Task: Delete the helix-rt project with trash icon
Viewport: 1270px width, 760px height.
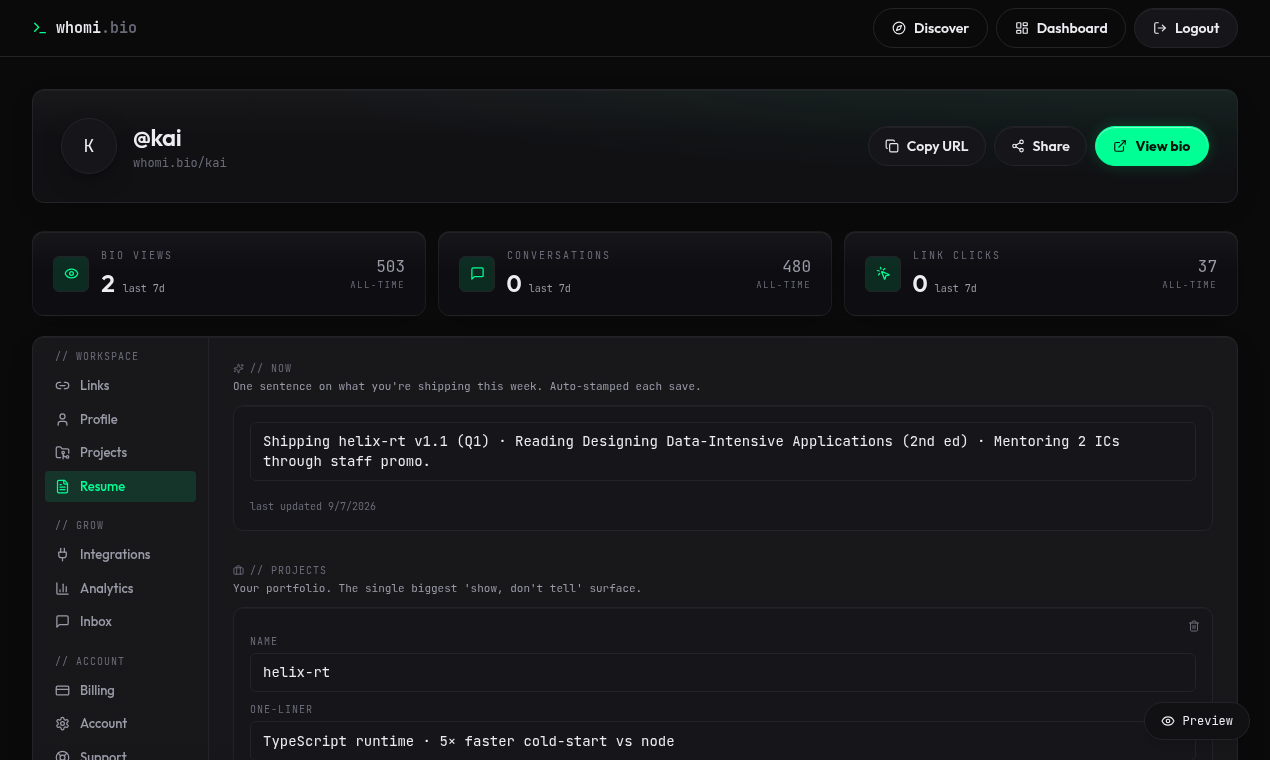Action: (1193, 626)
